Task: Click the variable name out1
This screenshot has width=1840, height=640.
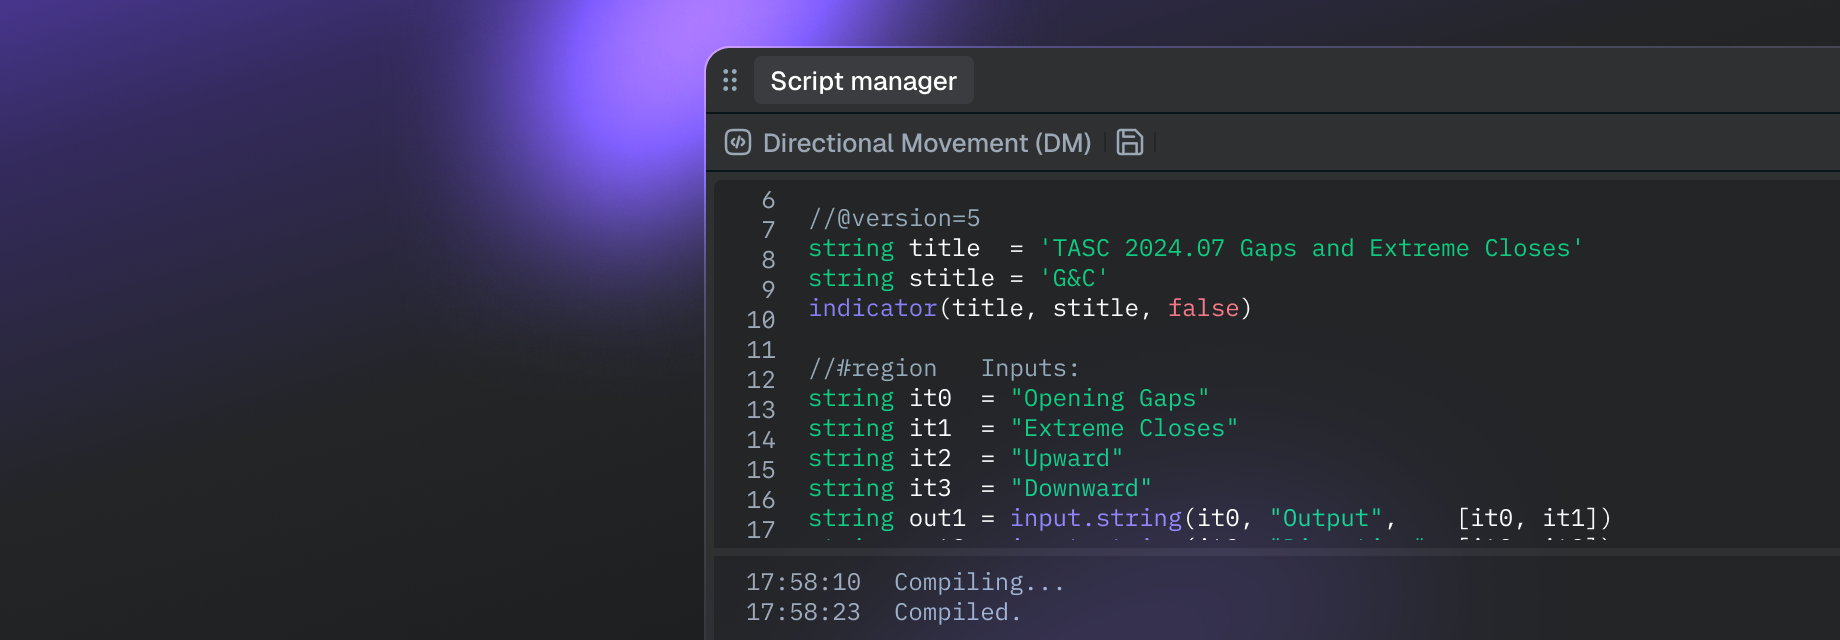Action: (937, 518)
